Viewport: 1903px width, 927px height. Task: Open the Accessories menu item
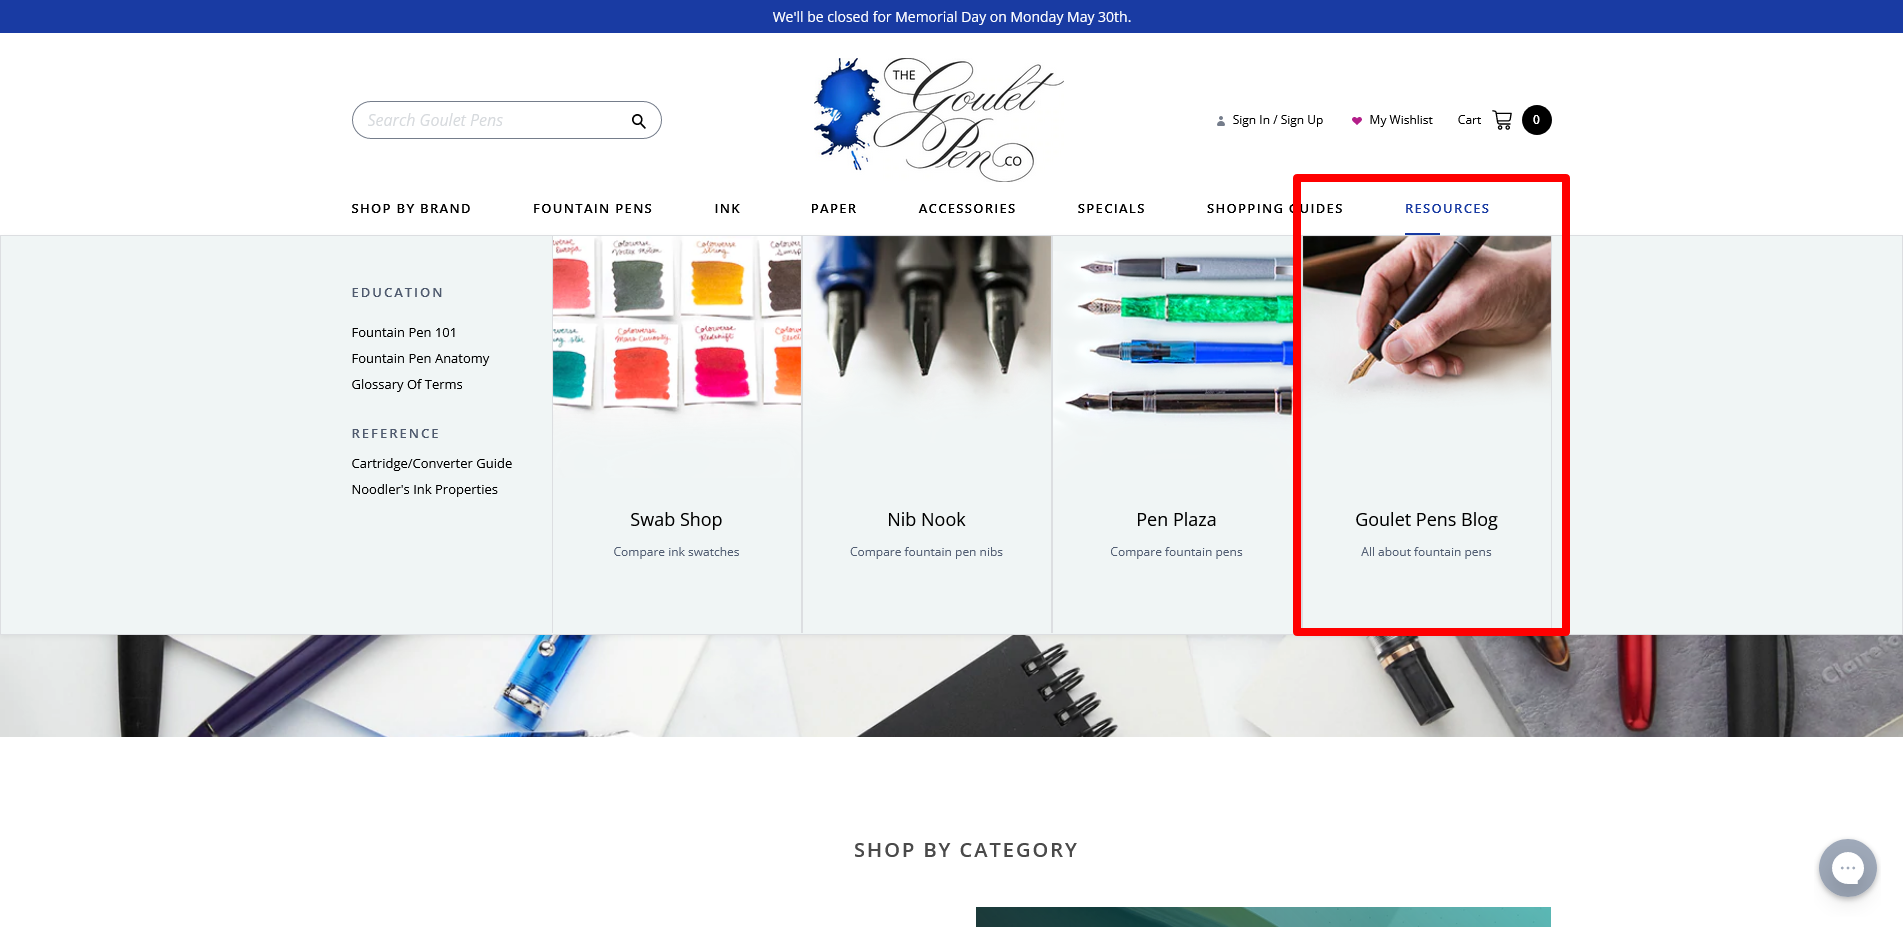pyautogui.click(x=967, y=209)
